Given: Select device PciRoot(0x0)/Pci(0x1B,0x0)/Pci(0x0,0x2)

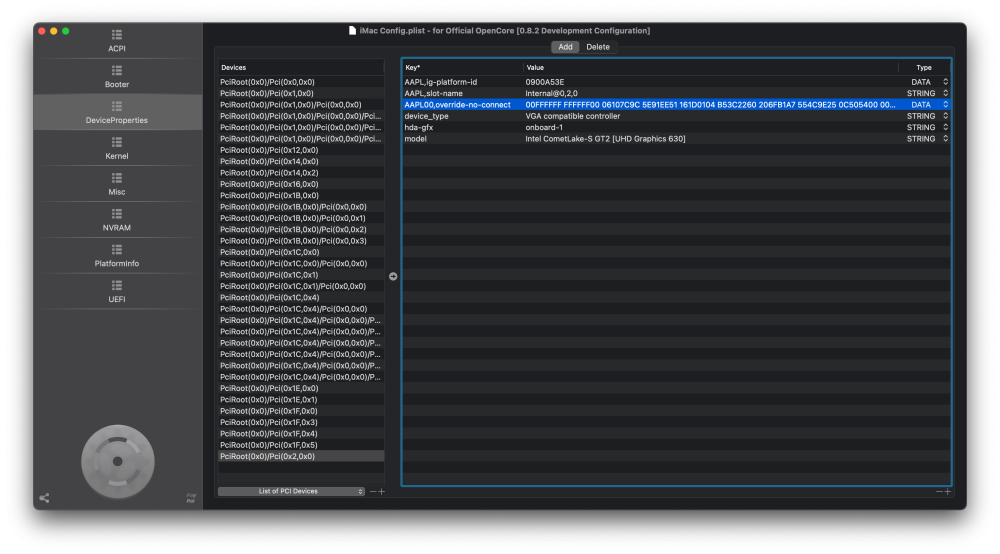Looking at the screenshot, I should 300,230.
